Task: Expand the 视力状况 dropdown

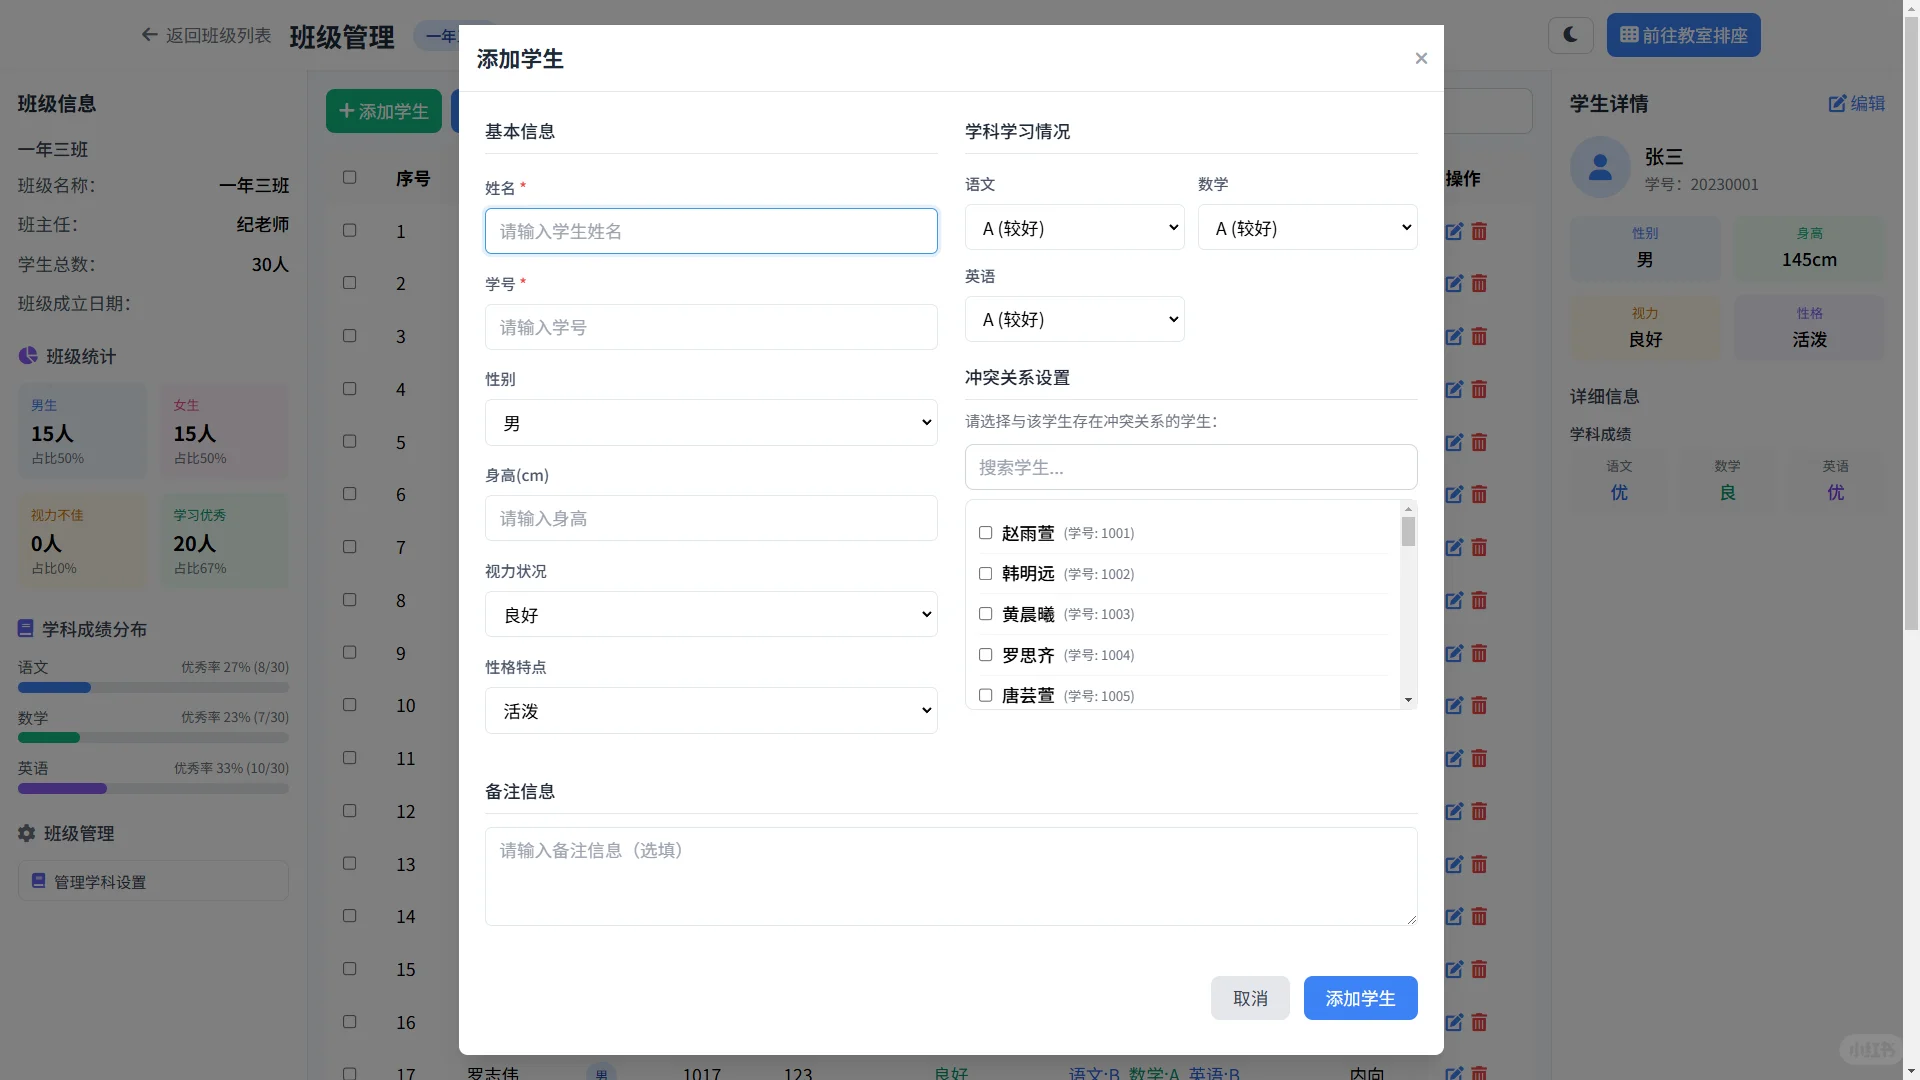Action: pyautogui.click(x=711, y=615)
